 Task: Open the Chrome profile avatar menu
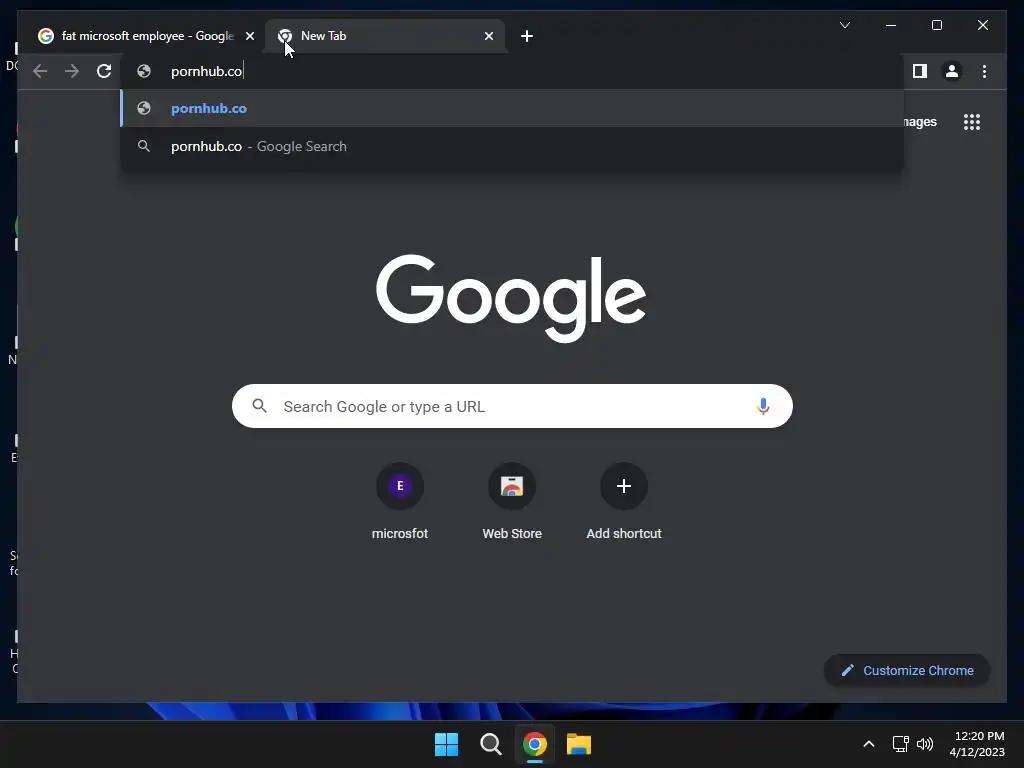(952, 71)
